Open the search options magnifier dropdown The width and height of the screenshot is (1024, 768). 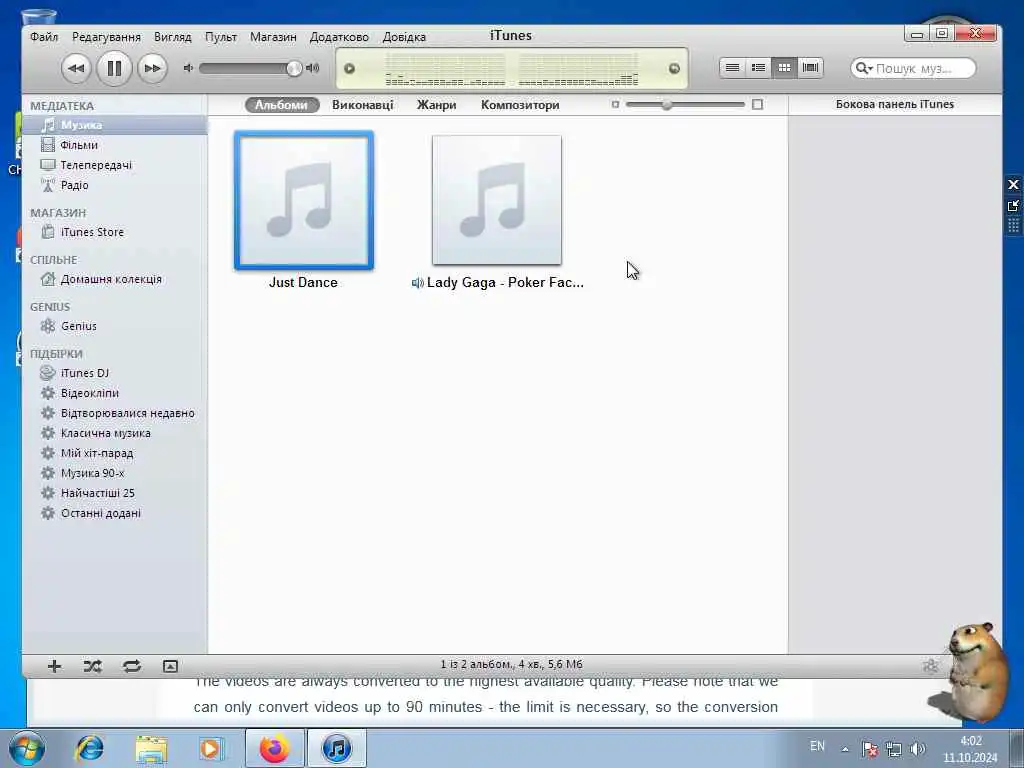coord(863,69)
